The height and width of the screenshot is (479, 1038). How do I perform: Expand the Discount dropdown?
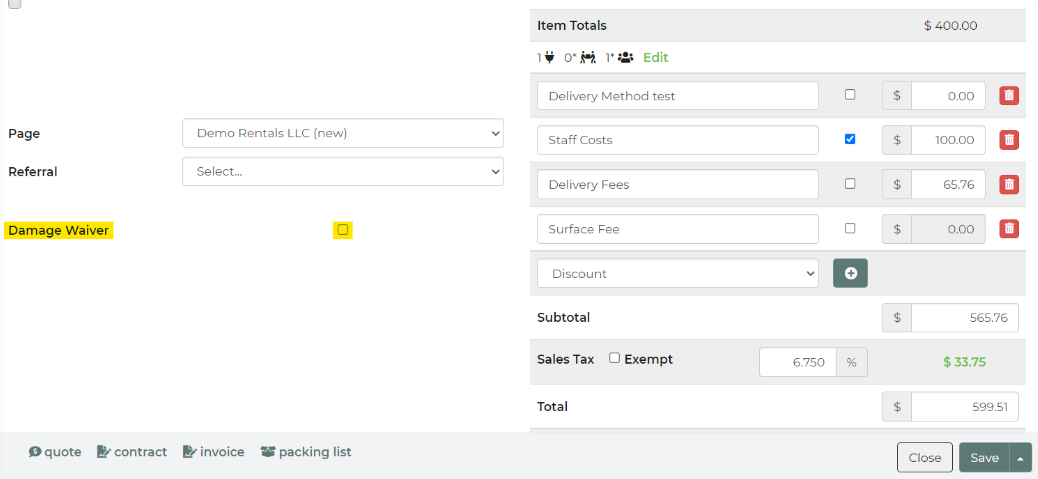(x=678, y=273)
